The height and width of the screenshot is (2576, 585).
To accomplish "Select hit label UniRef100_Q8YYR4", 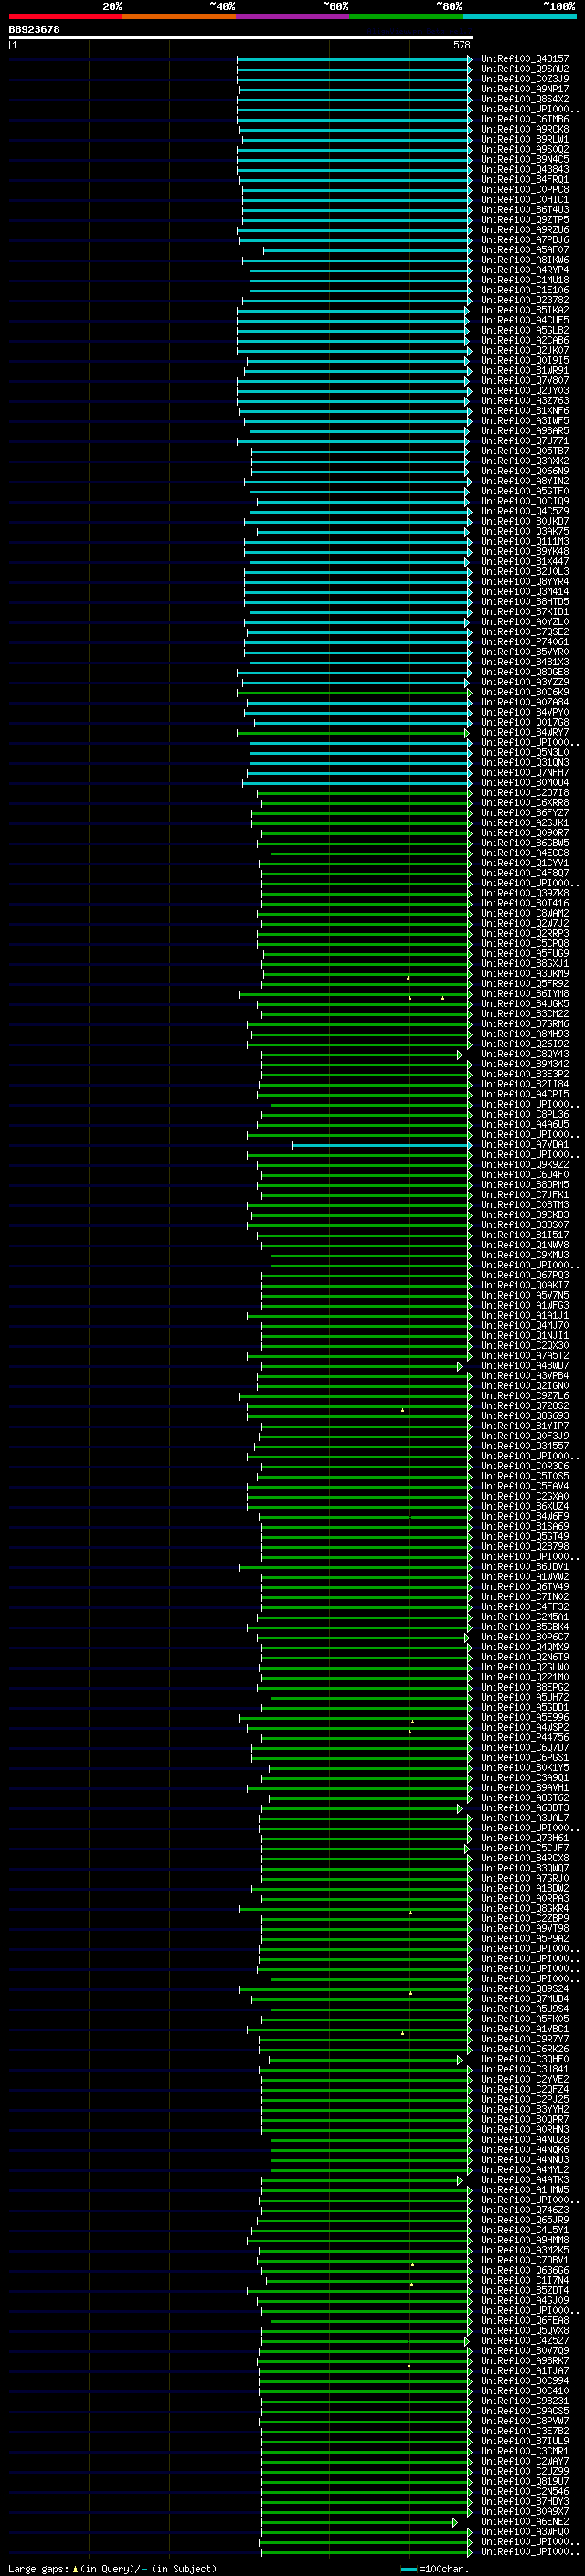I will [x=525, y=582].
